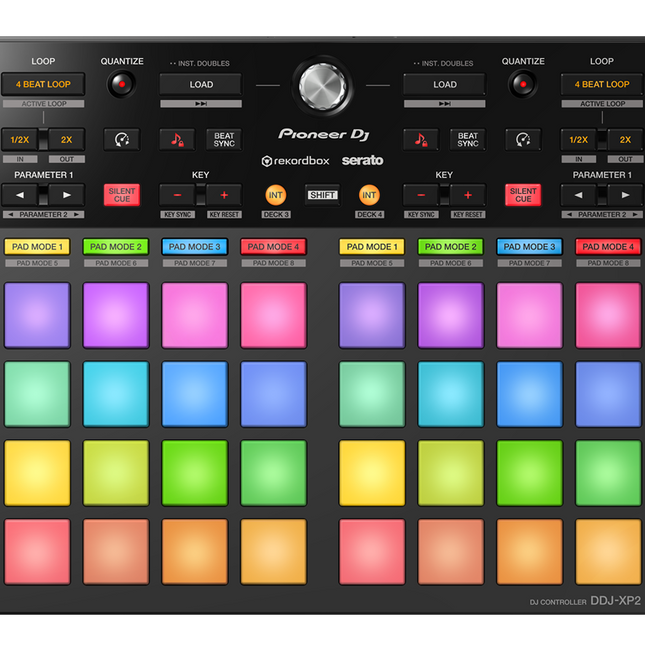Tap the right deck top-row light pink pad
The height and width of the screenshot is (645, 645).
529,316
